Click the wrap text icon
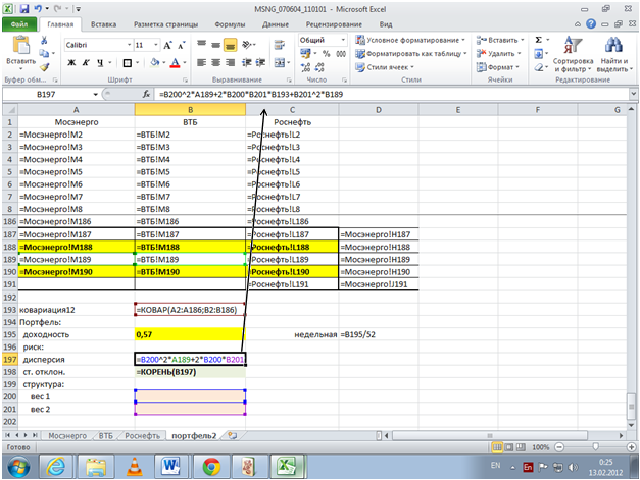The image size is (640, 480). (280, 44)
